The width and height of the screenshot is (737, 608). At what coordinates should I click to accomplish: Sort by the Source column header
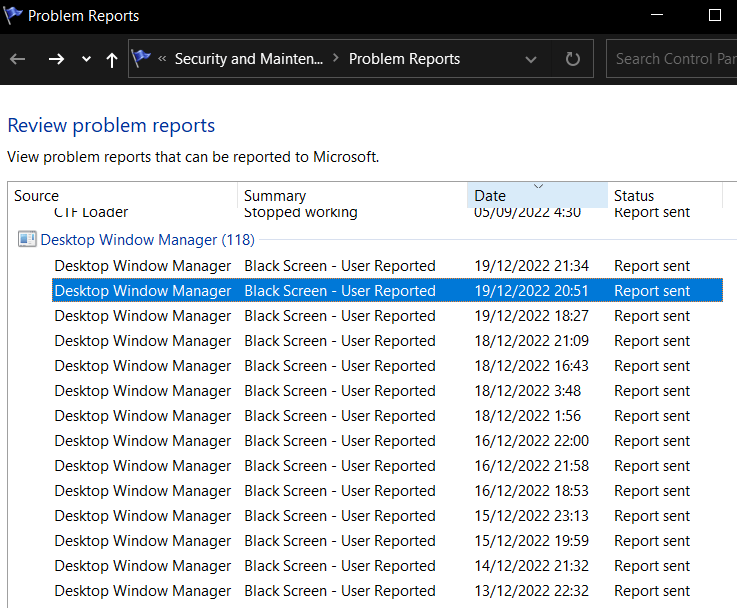pos(122,195)
